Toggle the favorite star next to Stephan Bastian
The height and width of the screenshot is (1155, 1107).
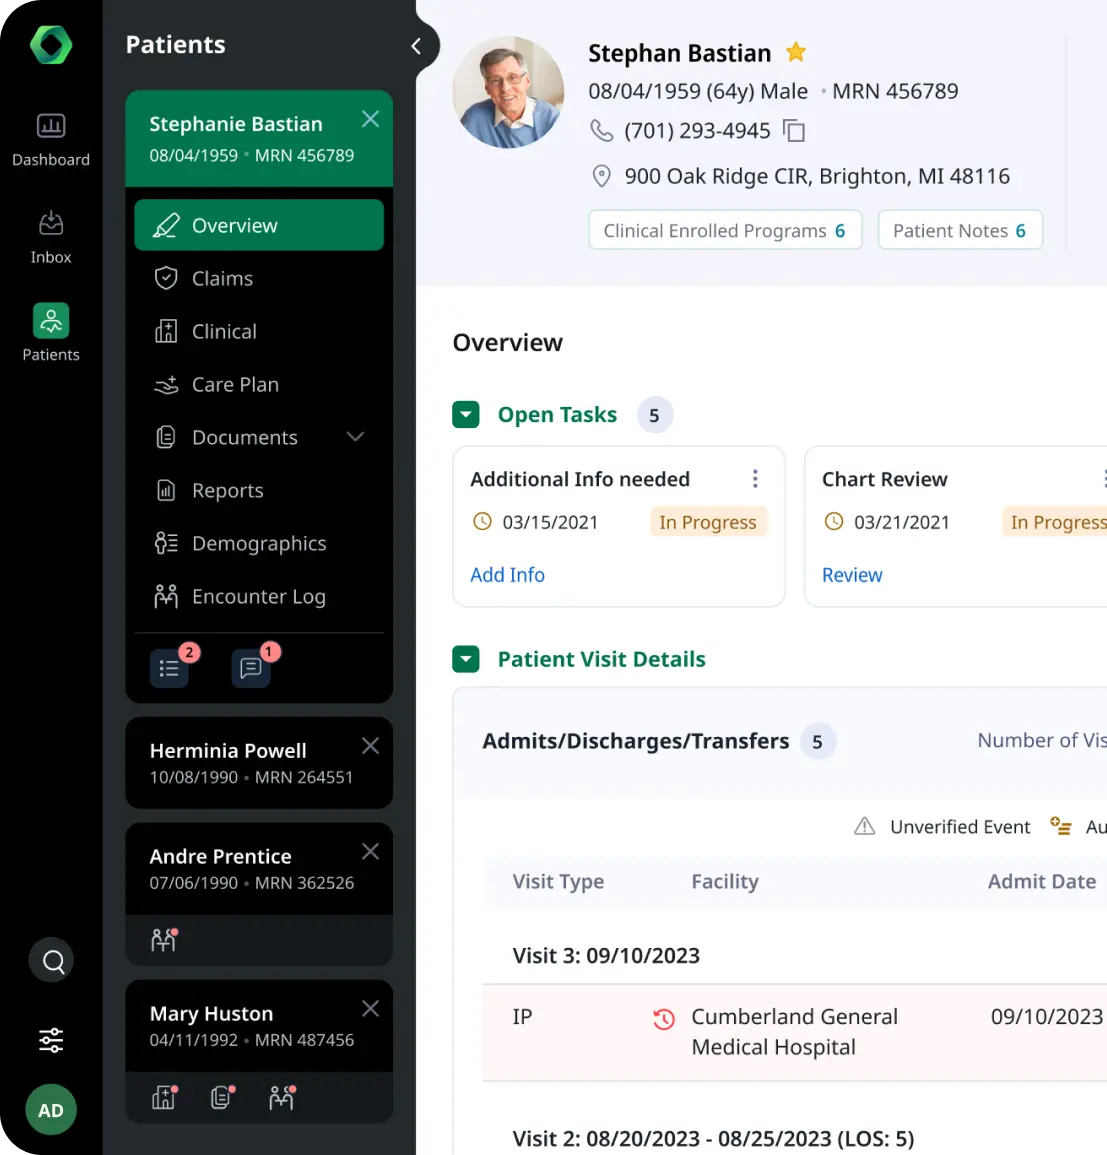[796, 51]
